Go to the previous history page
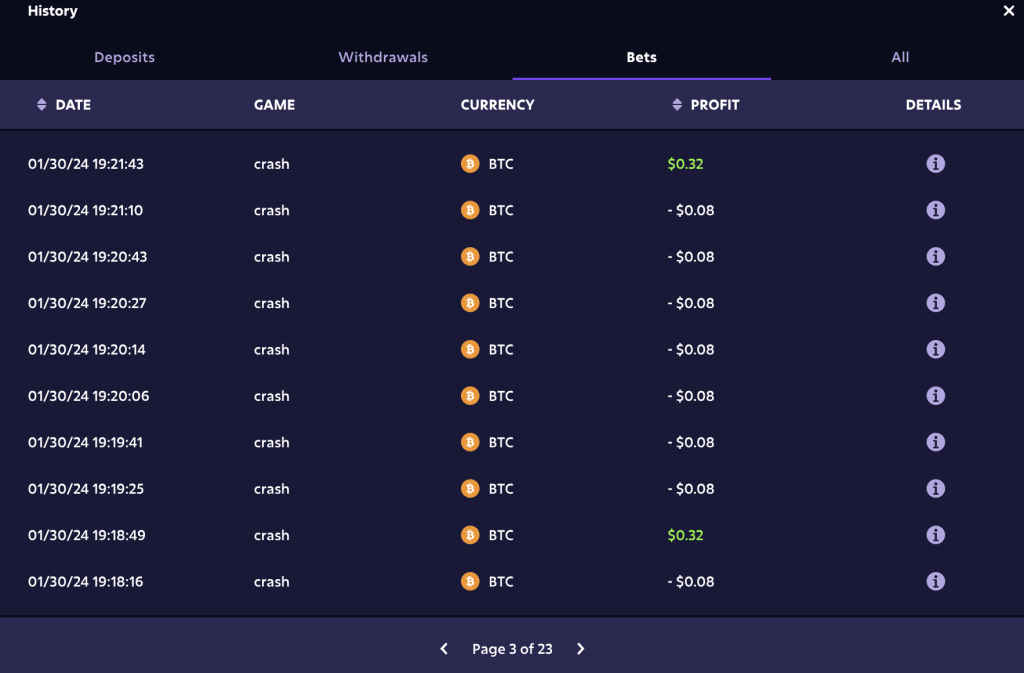Viewport: 1024px width, 673px height. [444, 649]
